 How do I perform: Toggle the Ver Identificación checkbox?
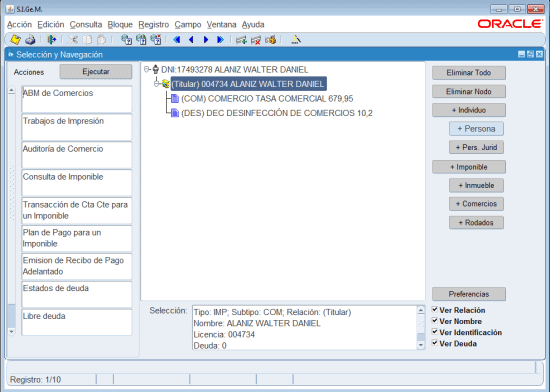[x=435, y=332]
